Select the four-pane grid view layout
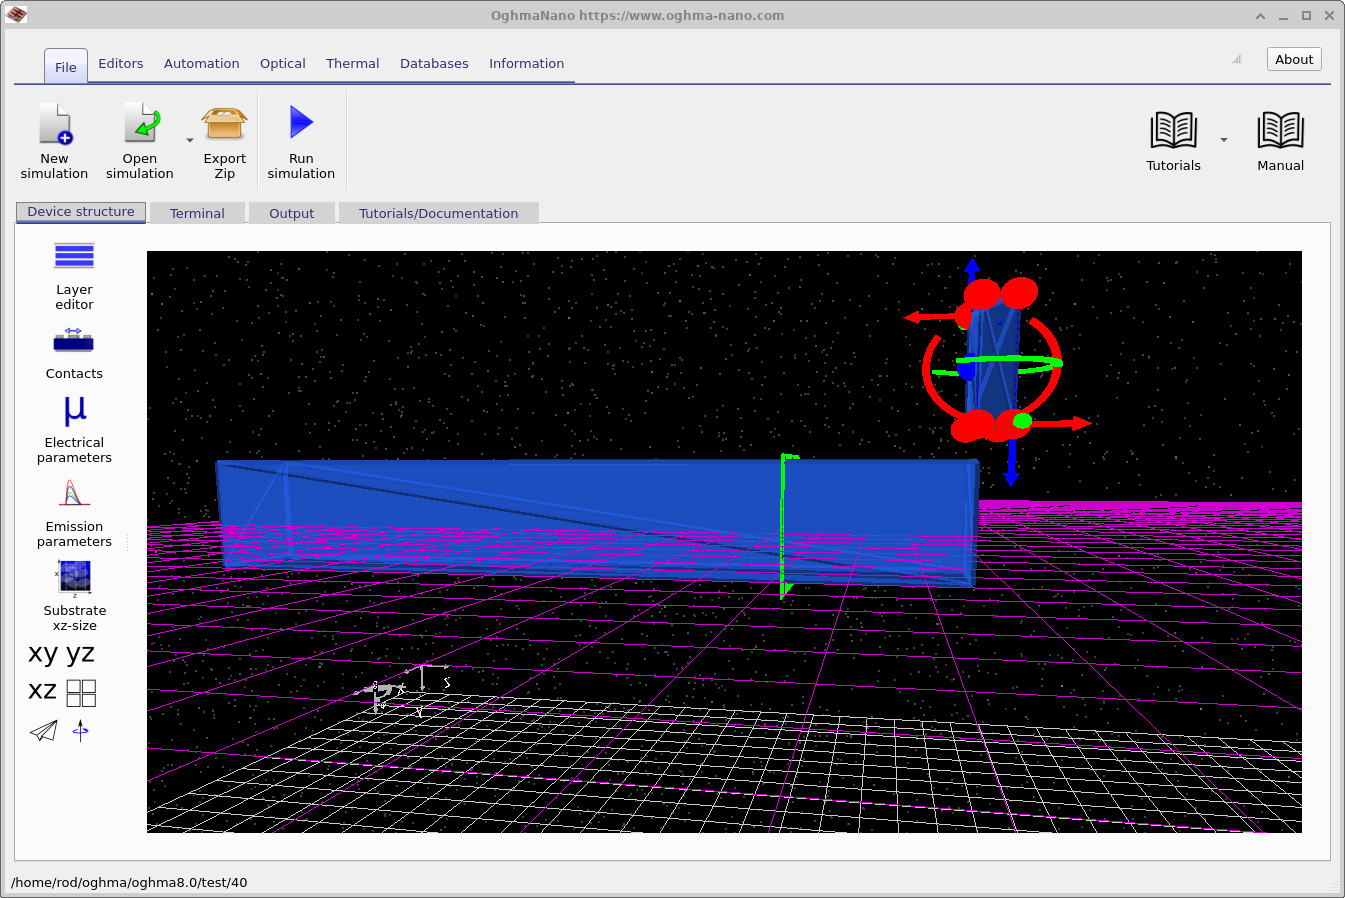1345x898 pixels. (x=81, y=692)
